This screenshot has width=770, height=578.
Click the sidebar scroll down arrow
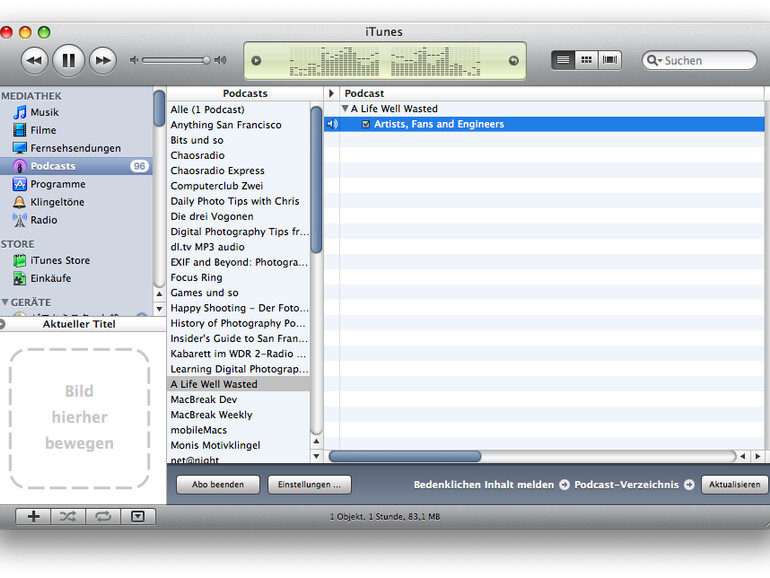(x=159, y=309)
